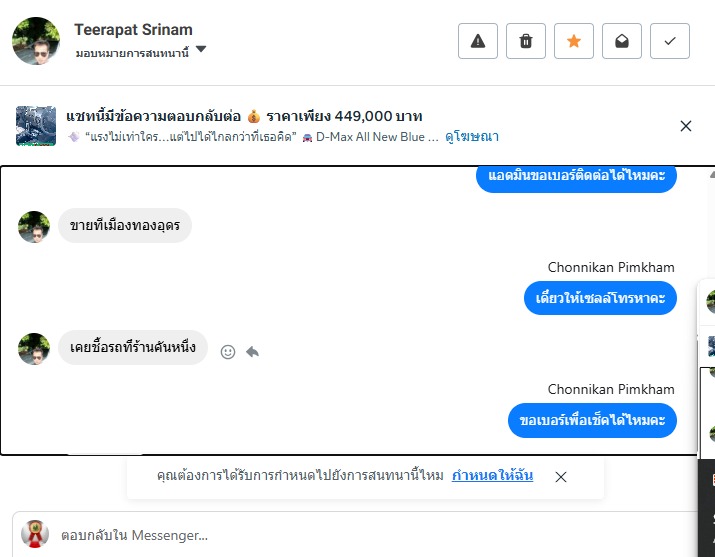This screenshot has width=715, height=557.
Task: Reply to the เคยซื้อรถที่ร้านคันหนึ่ง message
Action: tap(252, 352)
